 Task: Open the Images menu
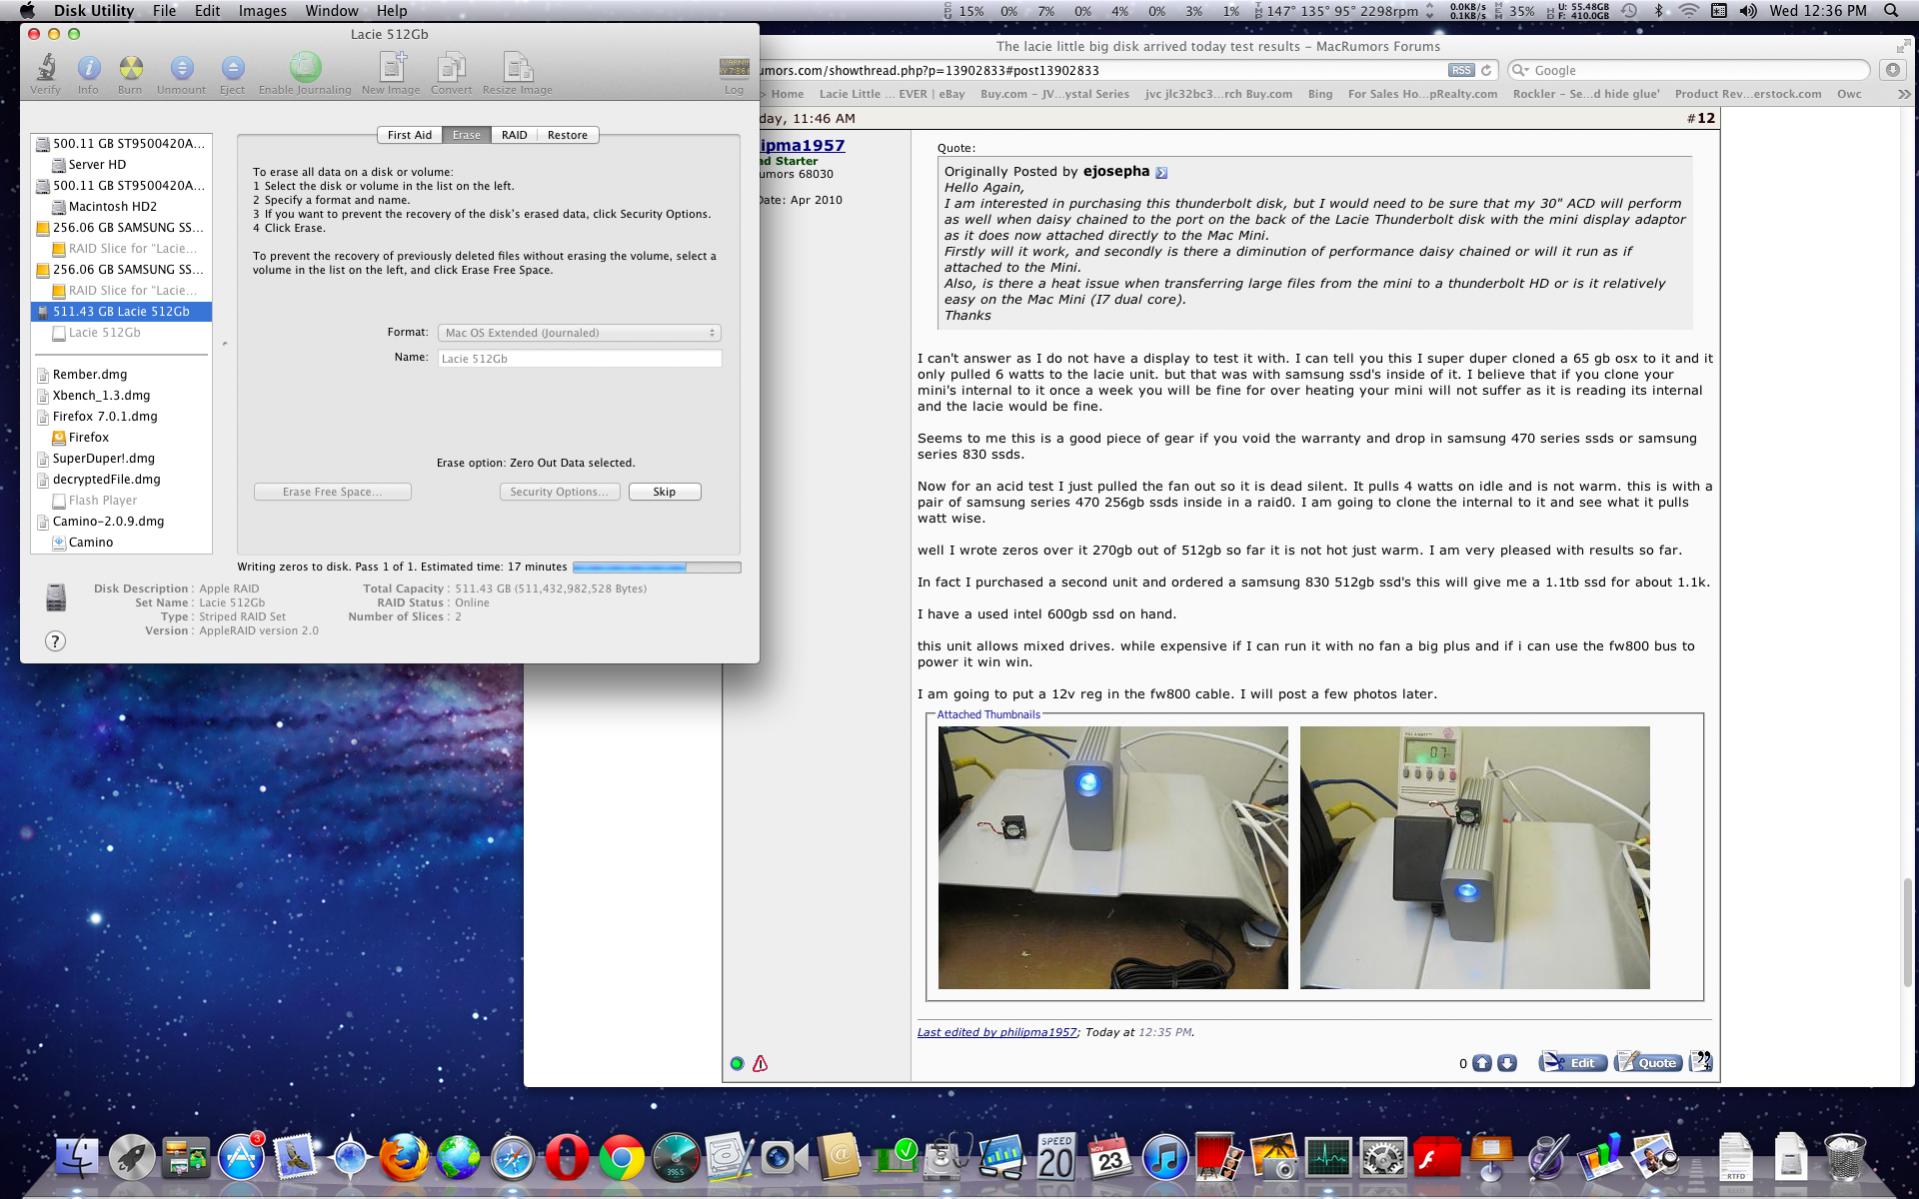[262, 11]
